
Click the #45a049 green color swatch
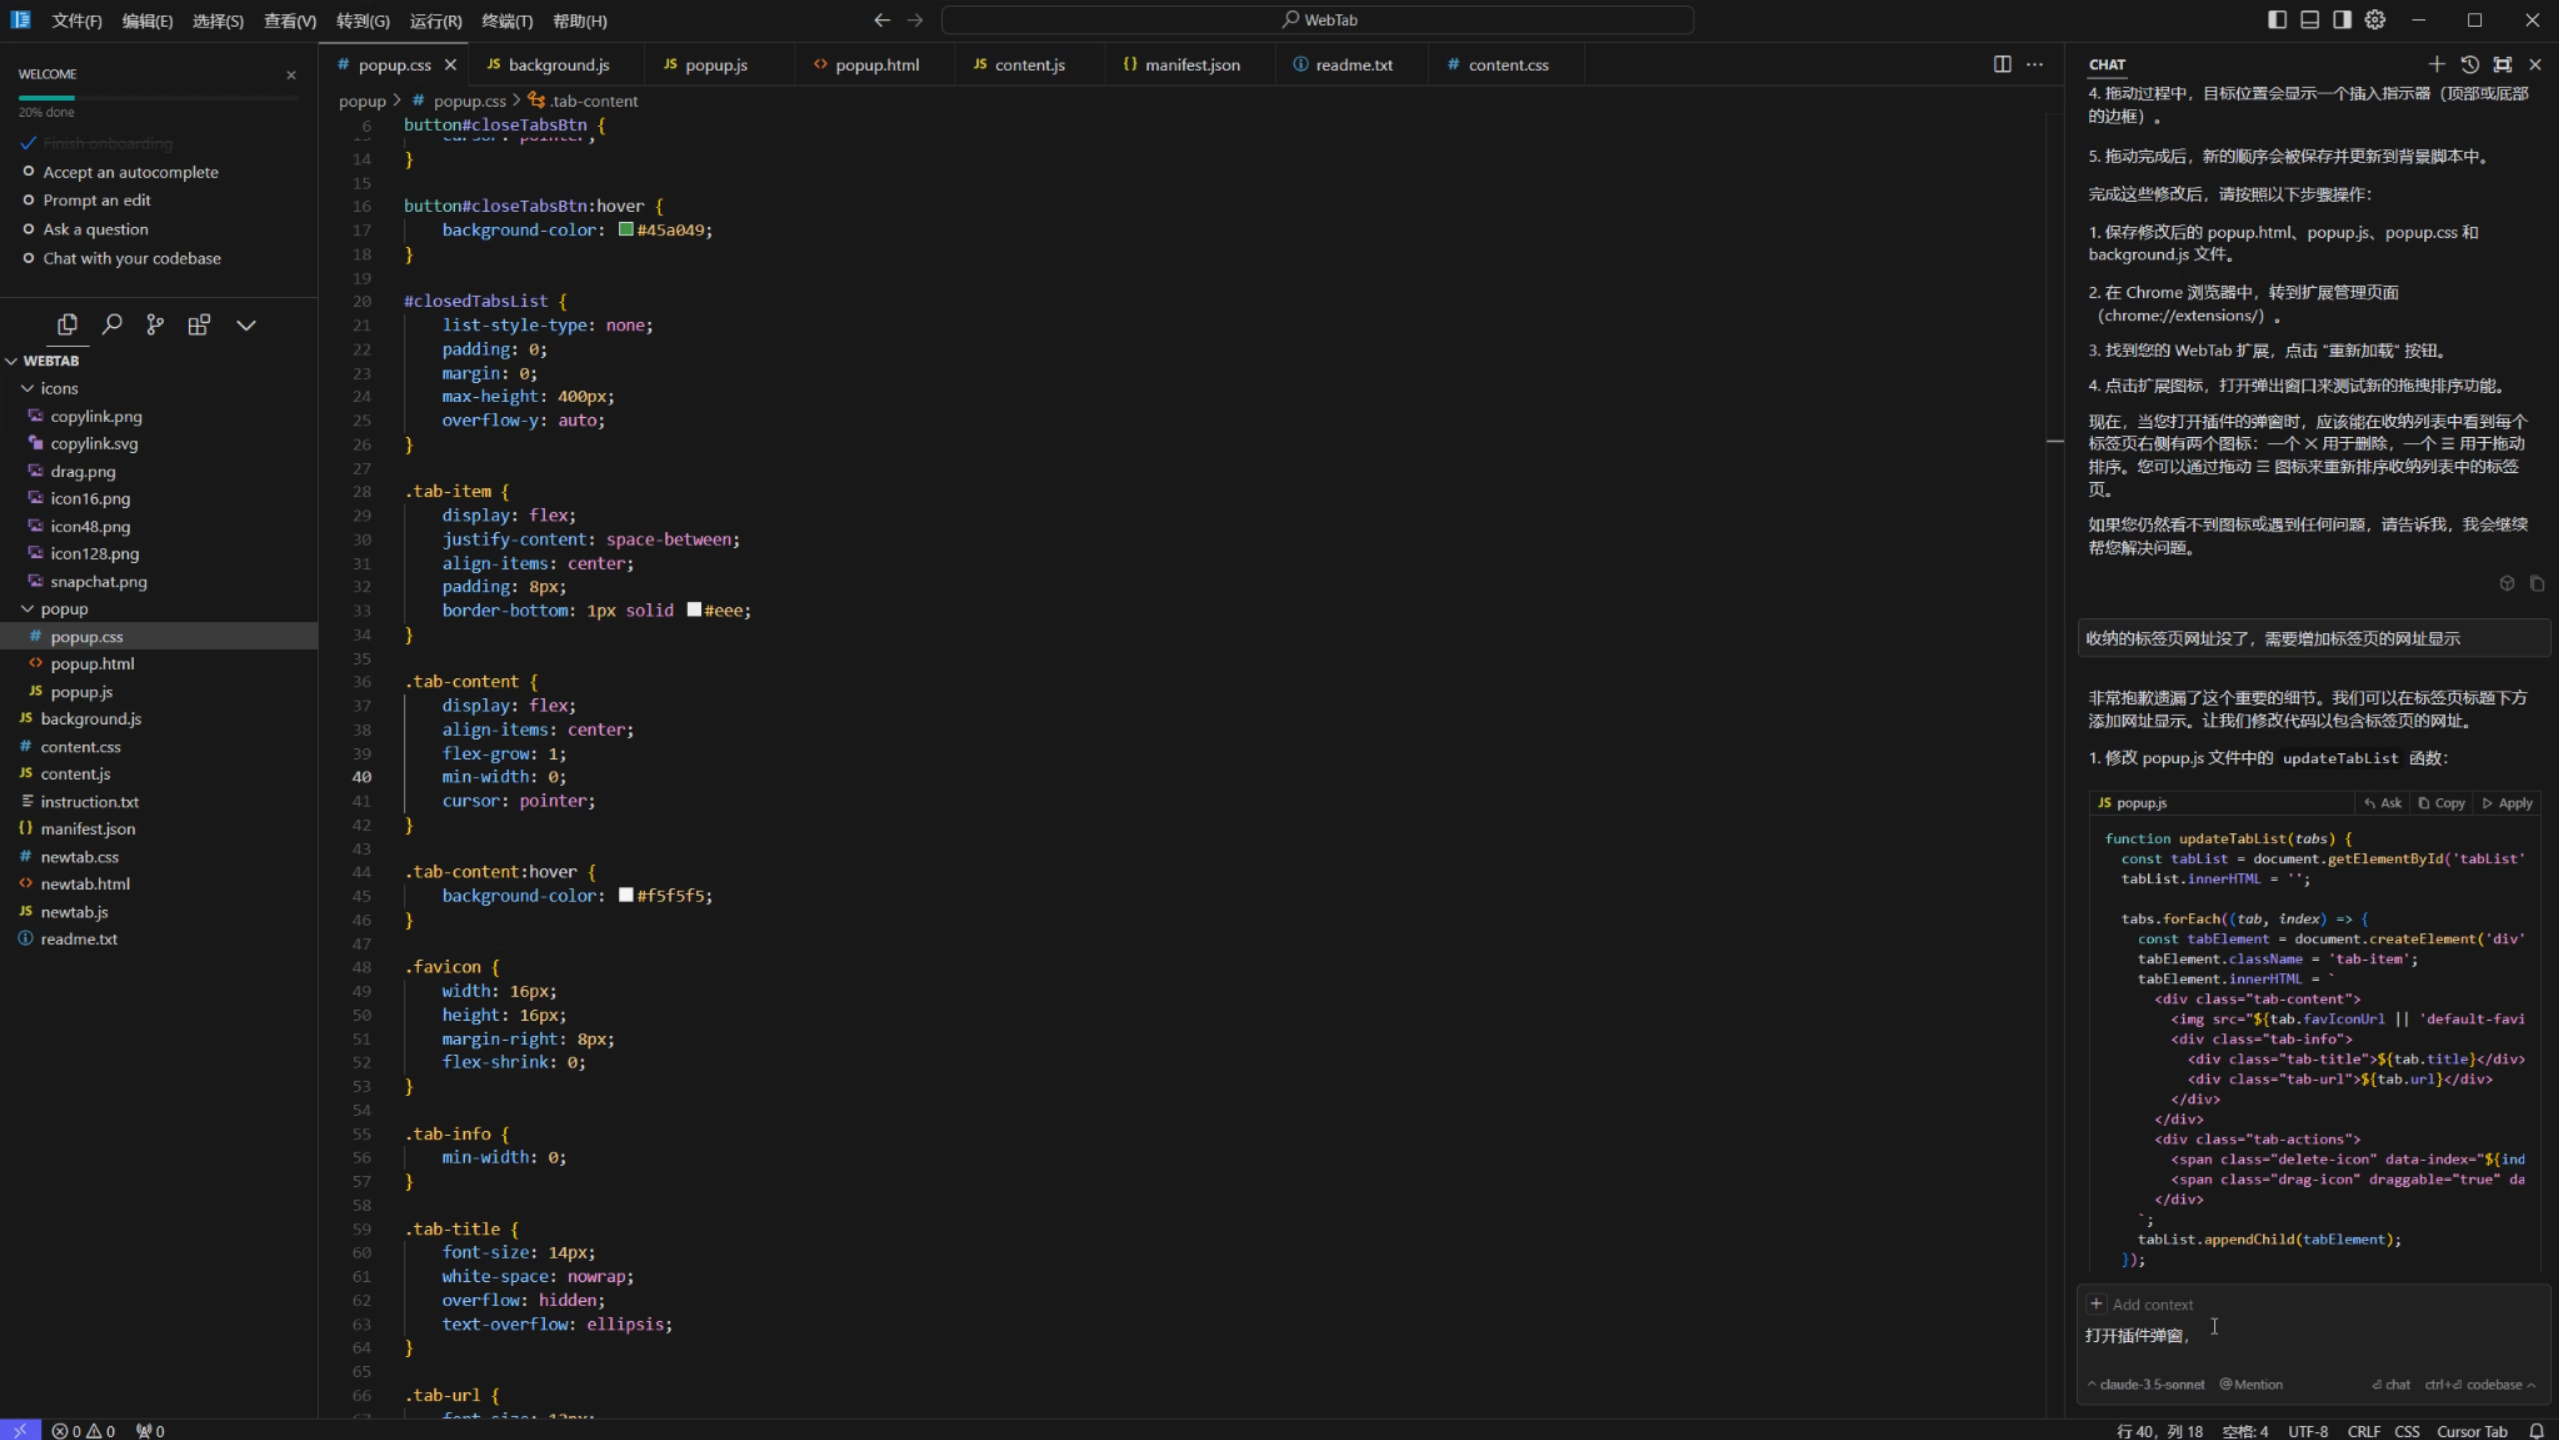point(626,230)
